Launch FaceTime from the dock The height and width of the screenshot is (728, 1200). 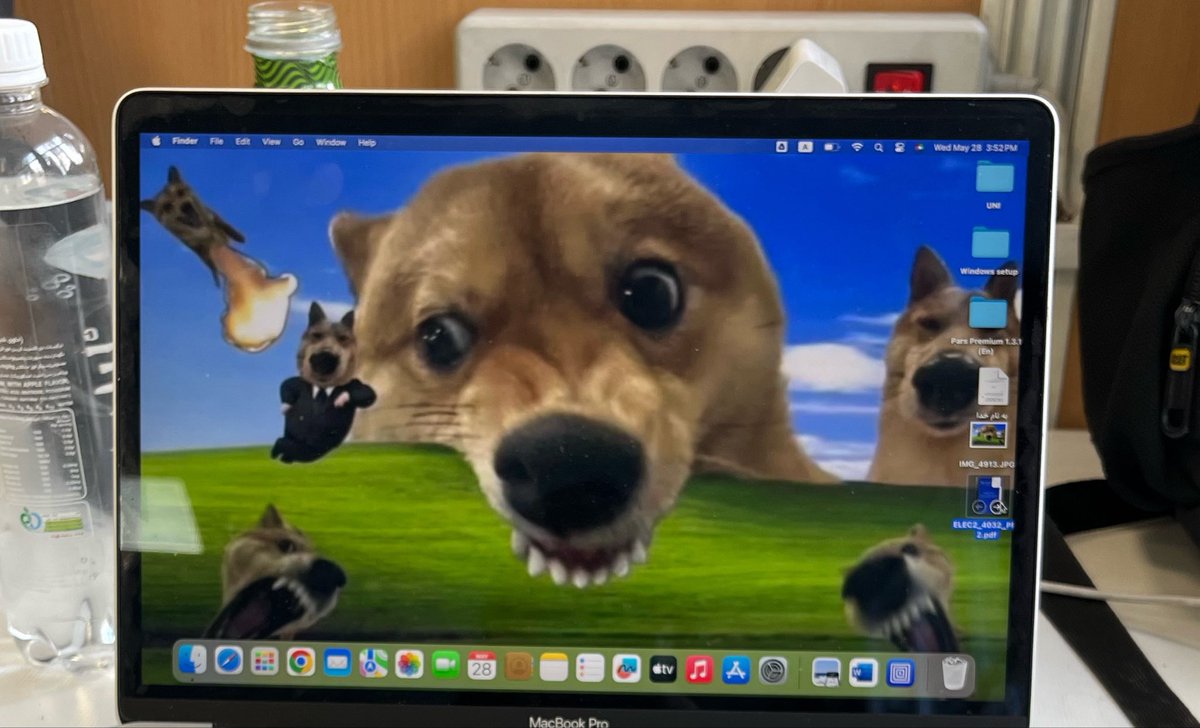(446, 664)
